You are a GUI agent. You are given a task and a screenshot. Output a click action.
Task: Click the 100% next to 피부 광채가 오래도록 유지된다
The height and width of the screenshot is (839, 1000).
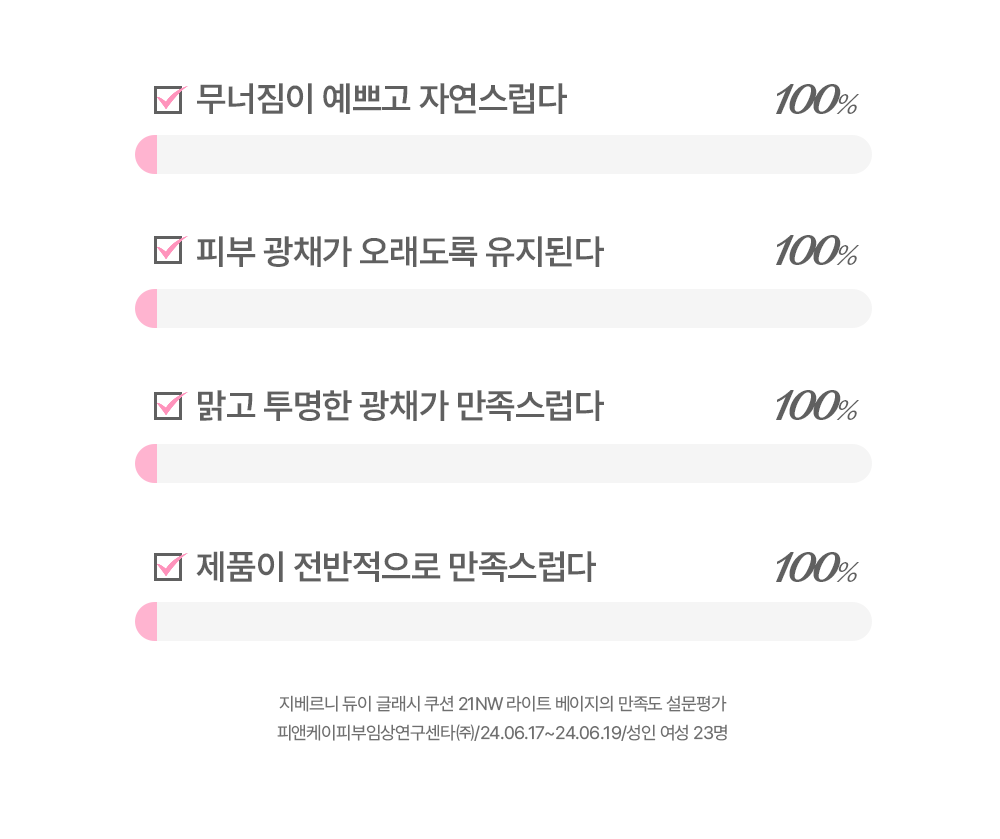click(816, 251)
